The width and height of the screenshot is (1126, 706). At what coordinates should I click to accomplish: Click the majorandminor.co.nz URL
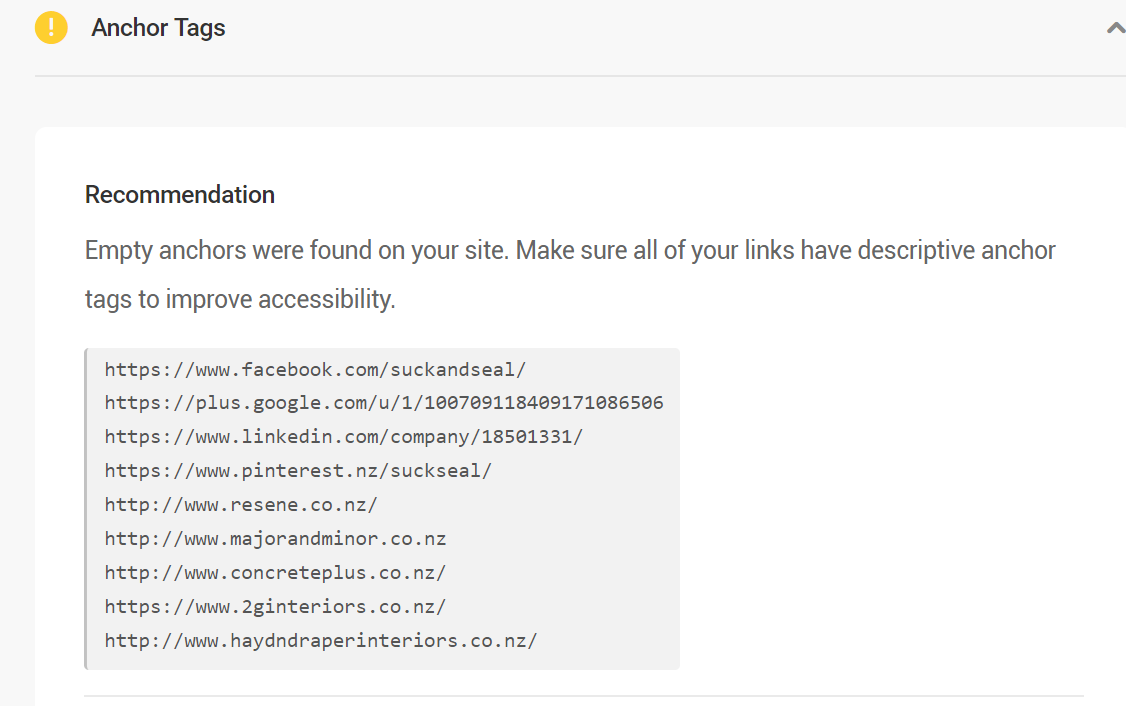point(276,539)
